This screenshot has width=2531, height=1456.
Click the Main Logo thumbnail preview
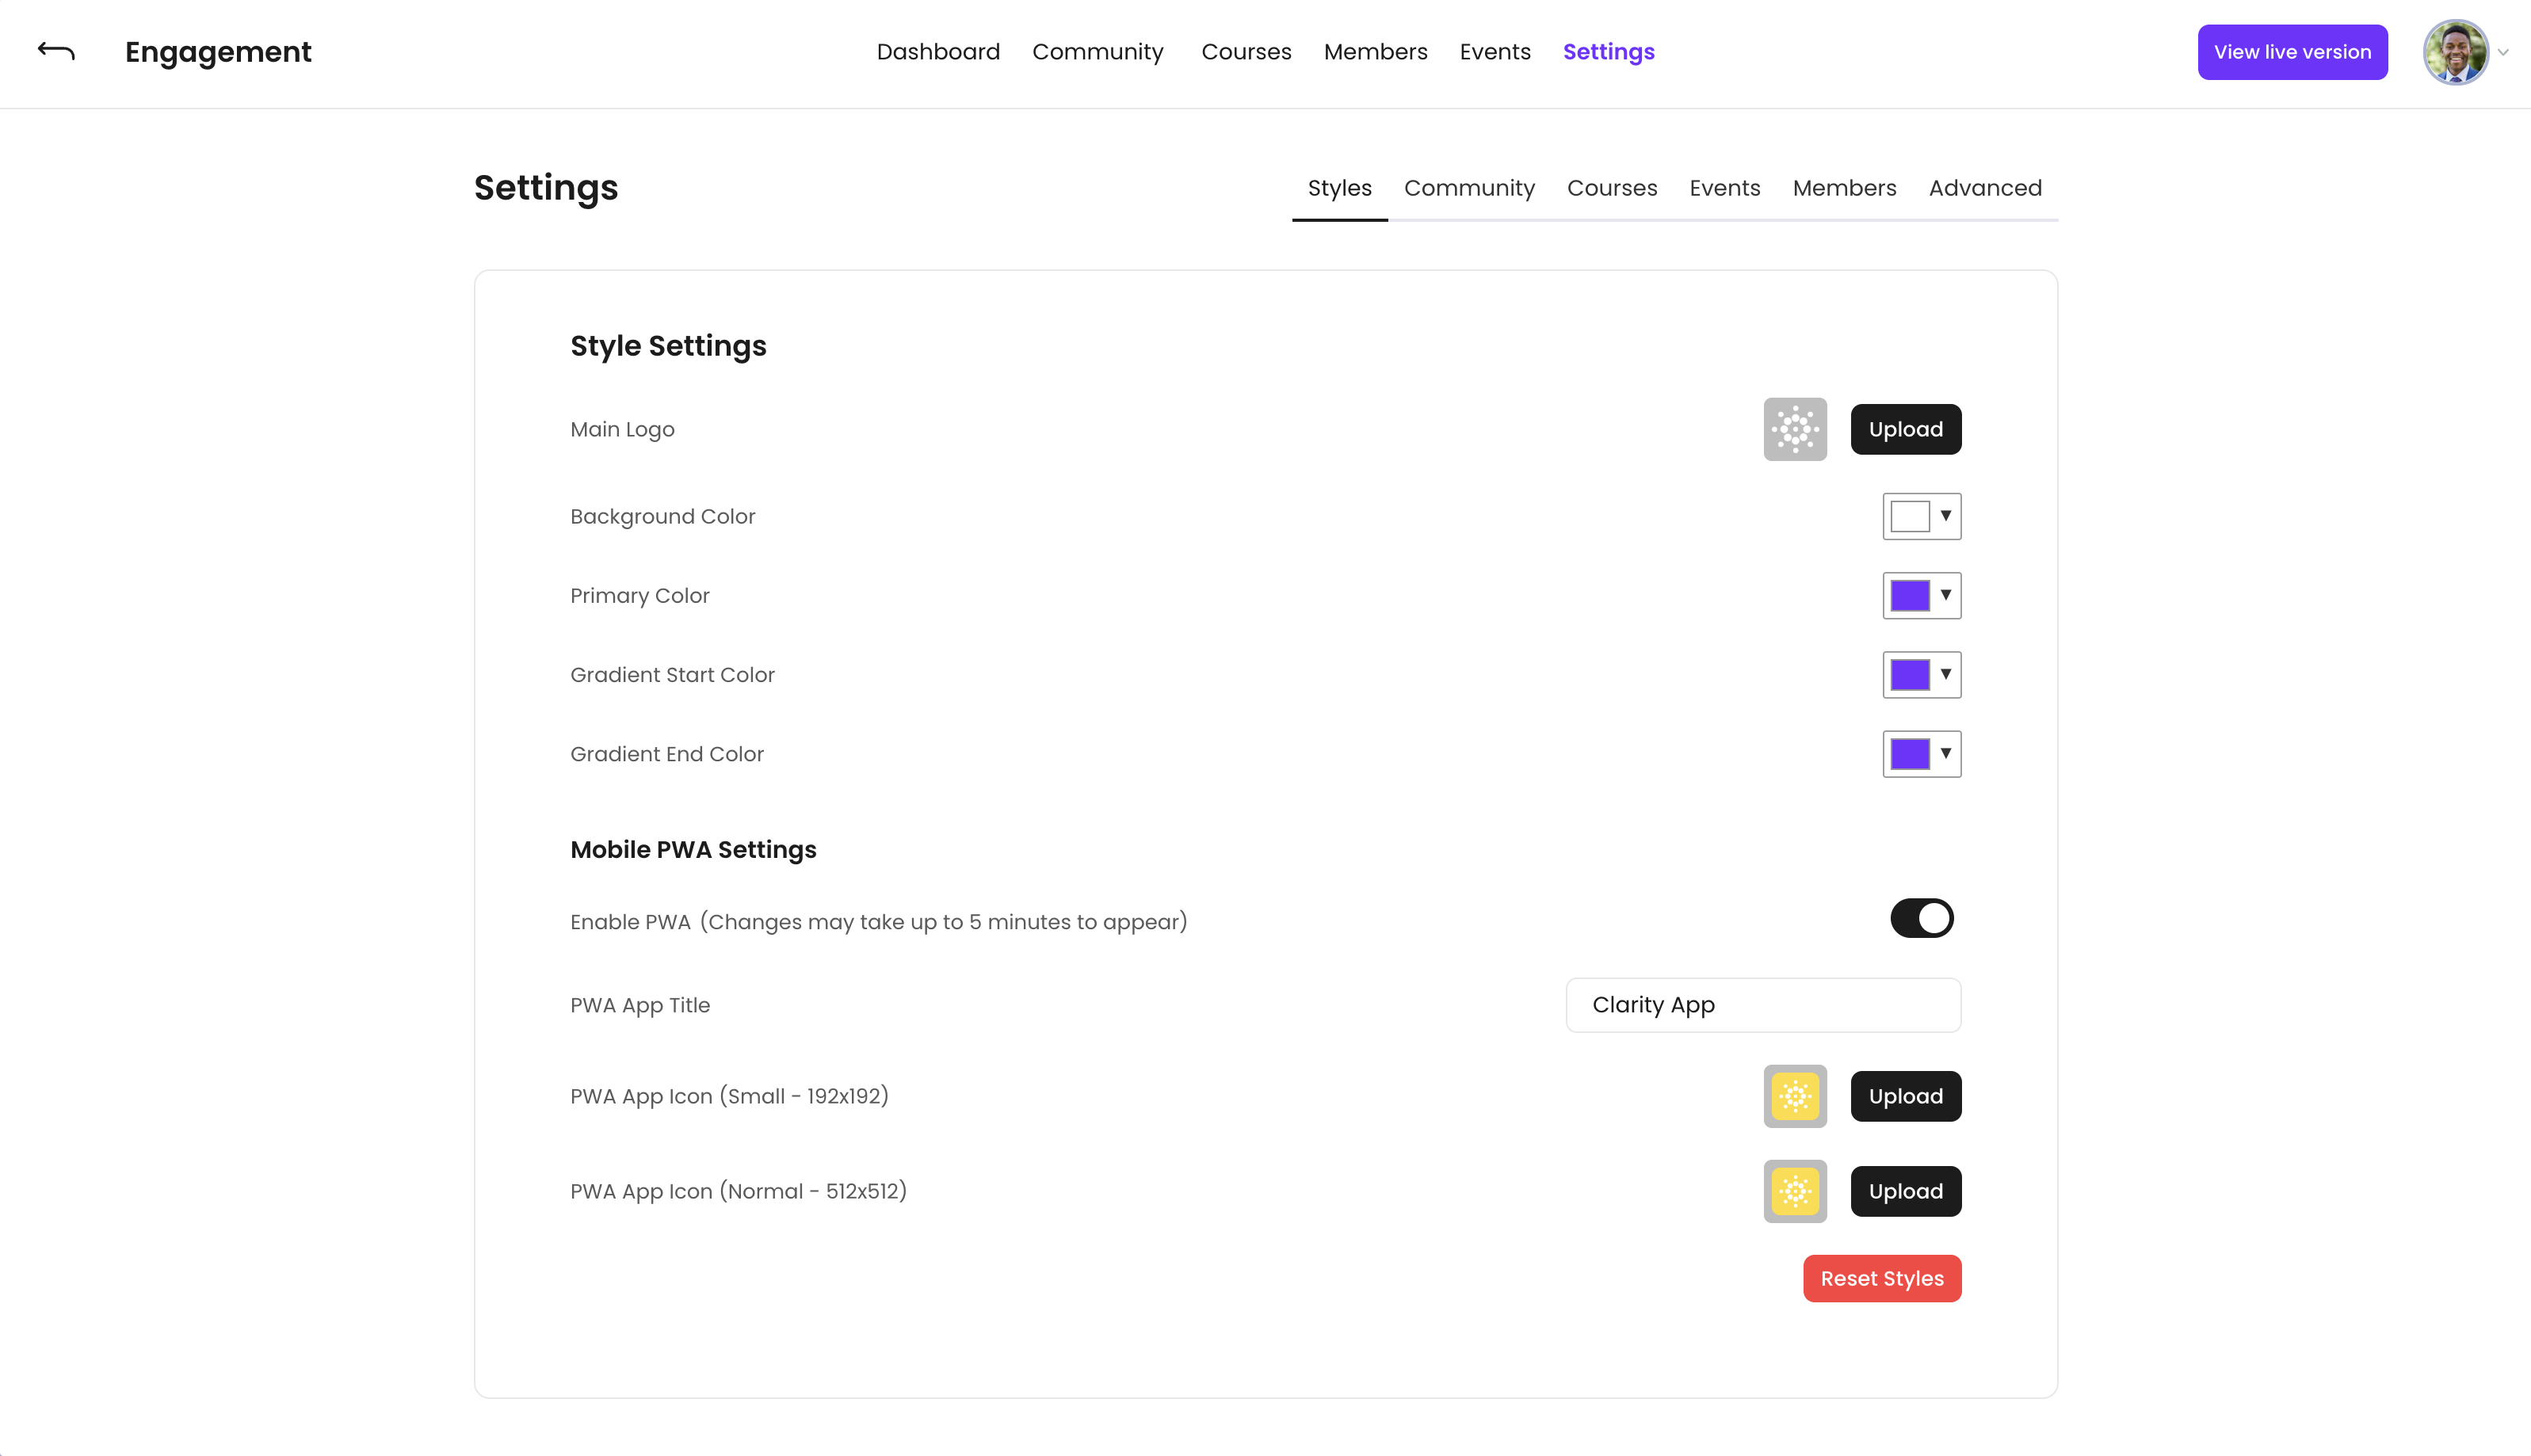[x=1794, y=429]
